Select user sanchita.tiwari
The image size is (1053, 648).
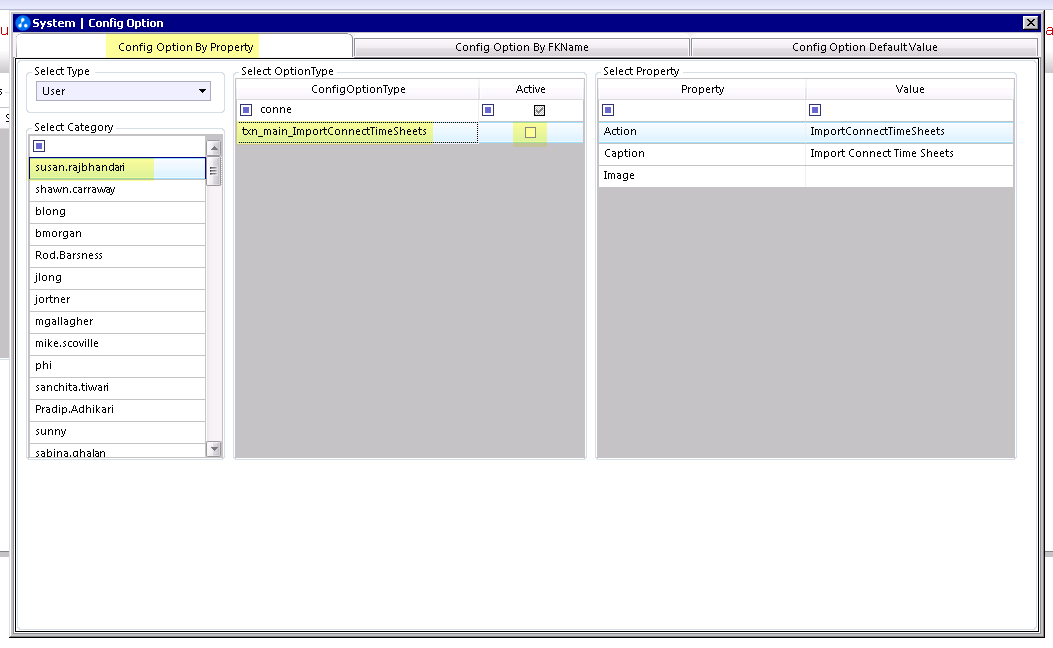click(x=118, y=387)
